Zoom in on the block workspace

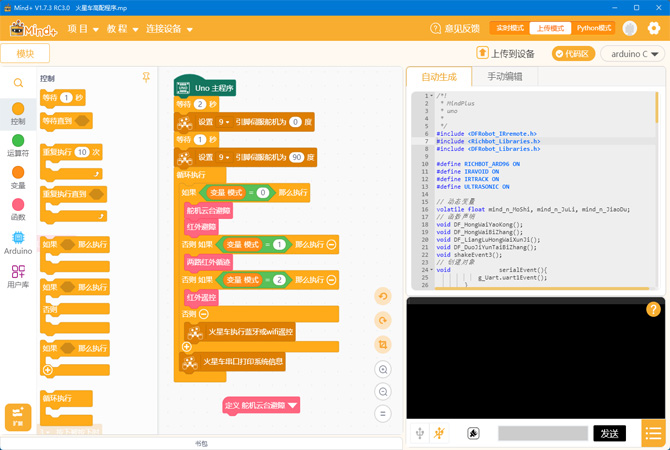383,369
